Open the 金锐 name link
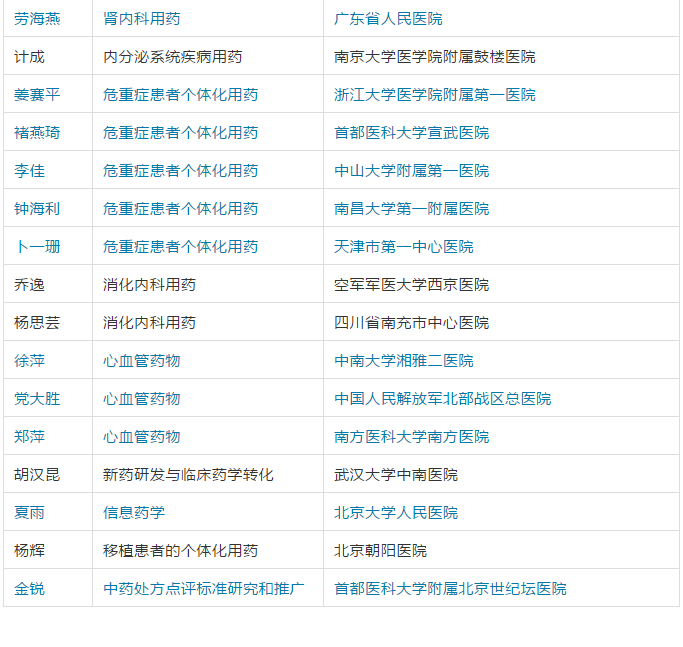 (x=29, y=588)
